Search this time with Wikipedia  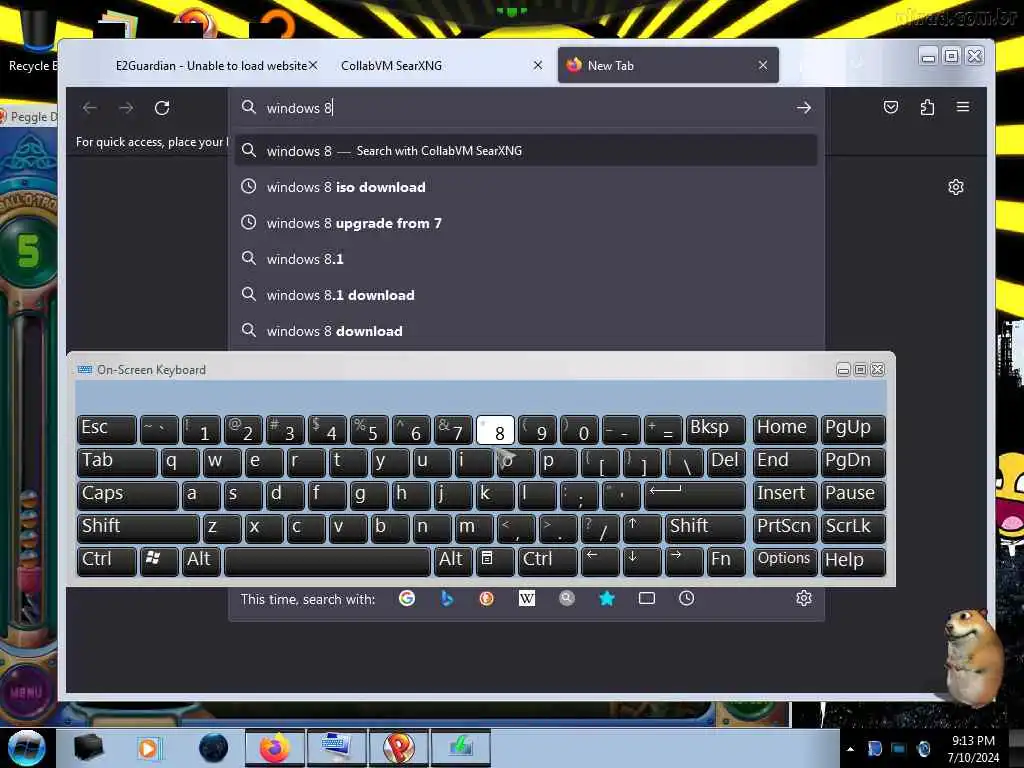(x=526, y=598)
